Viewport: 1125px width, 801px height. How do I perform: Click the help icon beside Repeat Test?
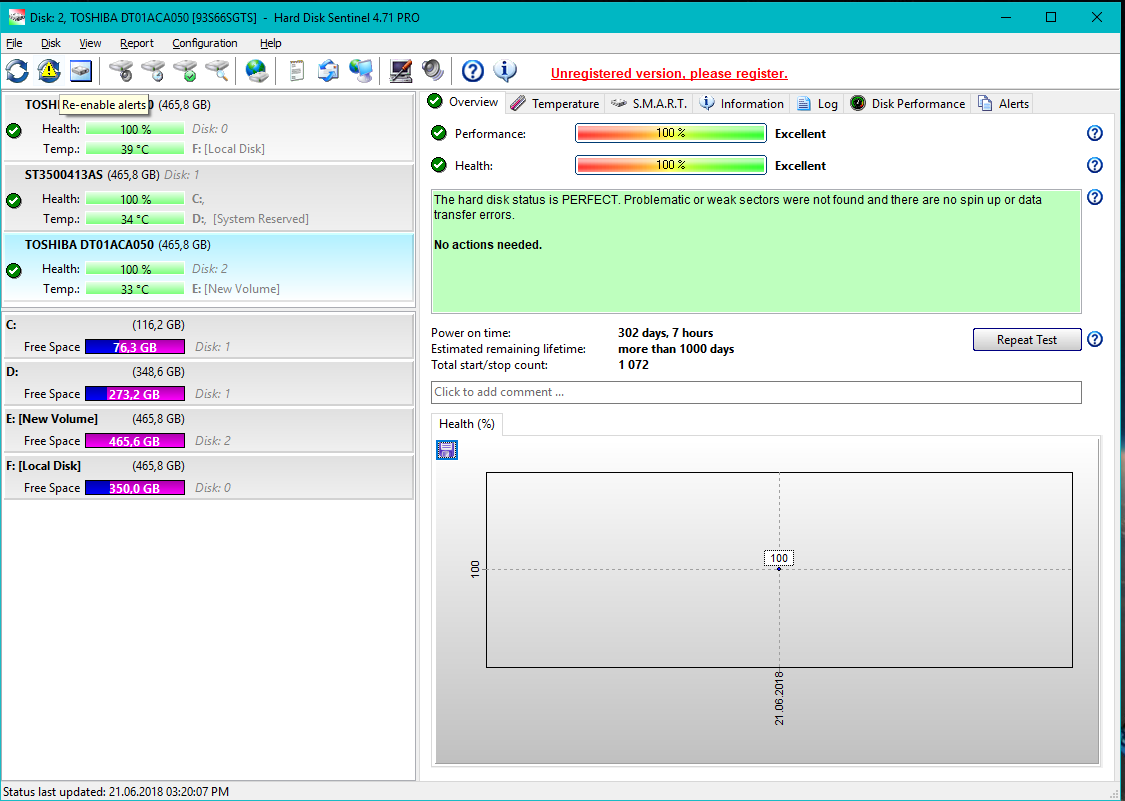pos(1094,340)
